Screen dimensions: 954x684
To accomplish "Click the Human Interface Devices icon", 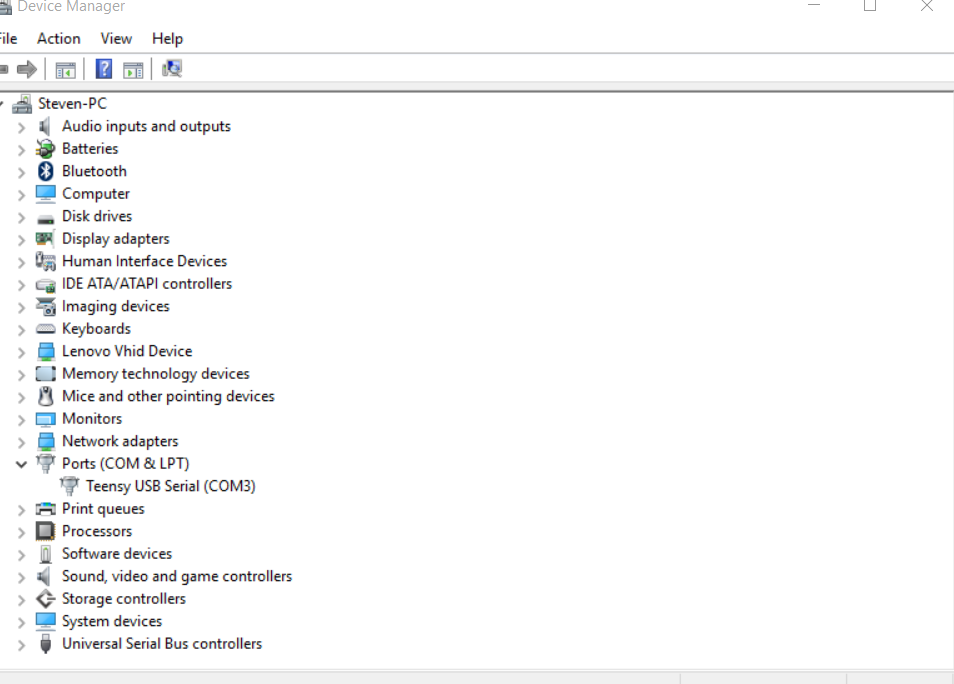I will point(46,262).
